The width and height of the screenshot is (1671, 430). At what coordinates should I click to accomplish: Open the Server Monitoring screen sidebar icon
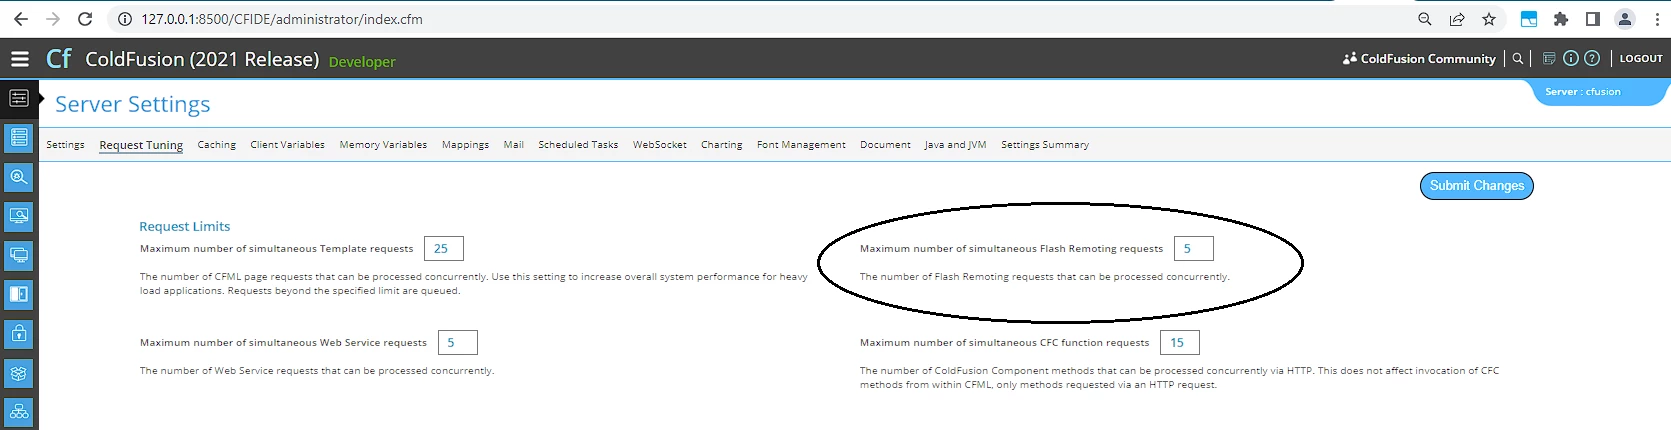(19, 216)
